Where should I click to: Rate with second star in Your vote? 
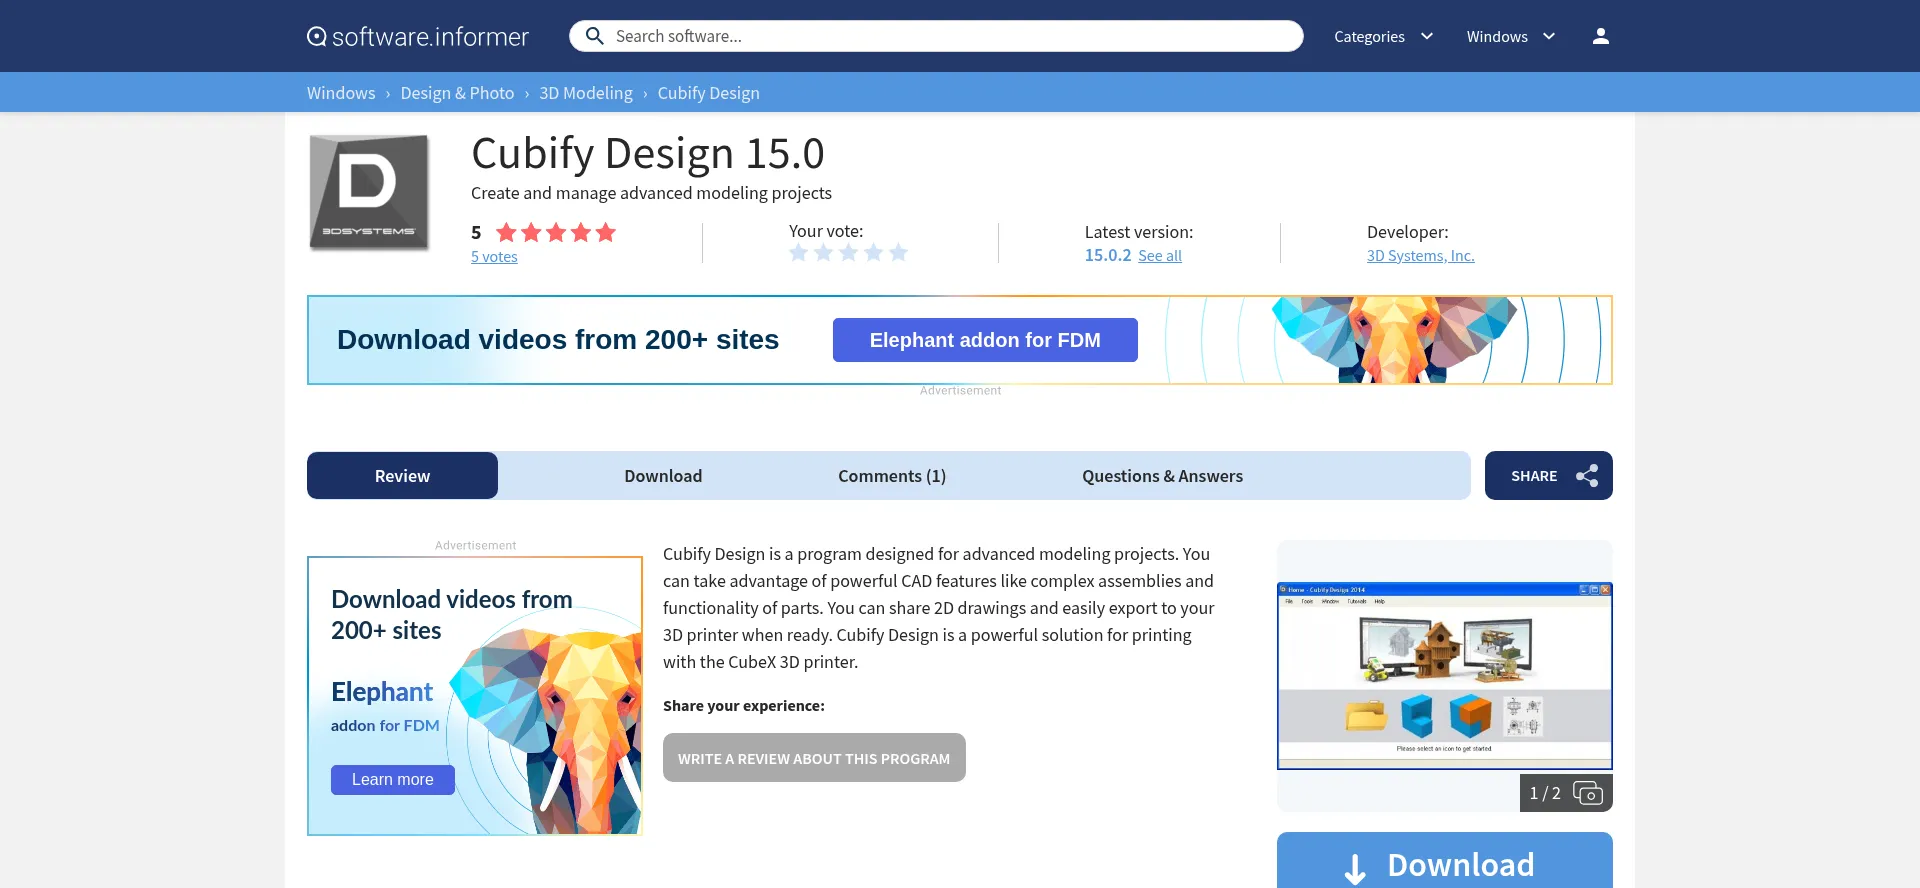coord(823,253)
